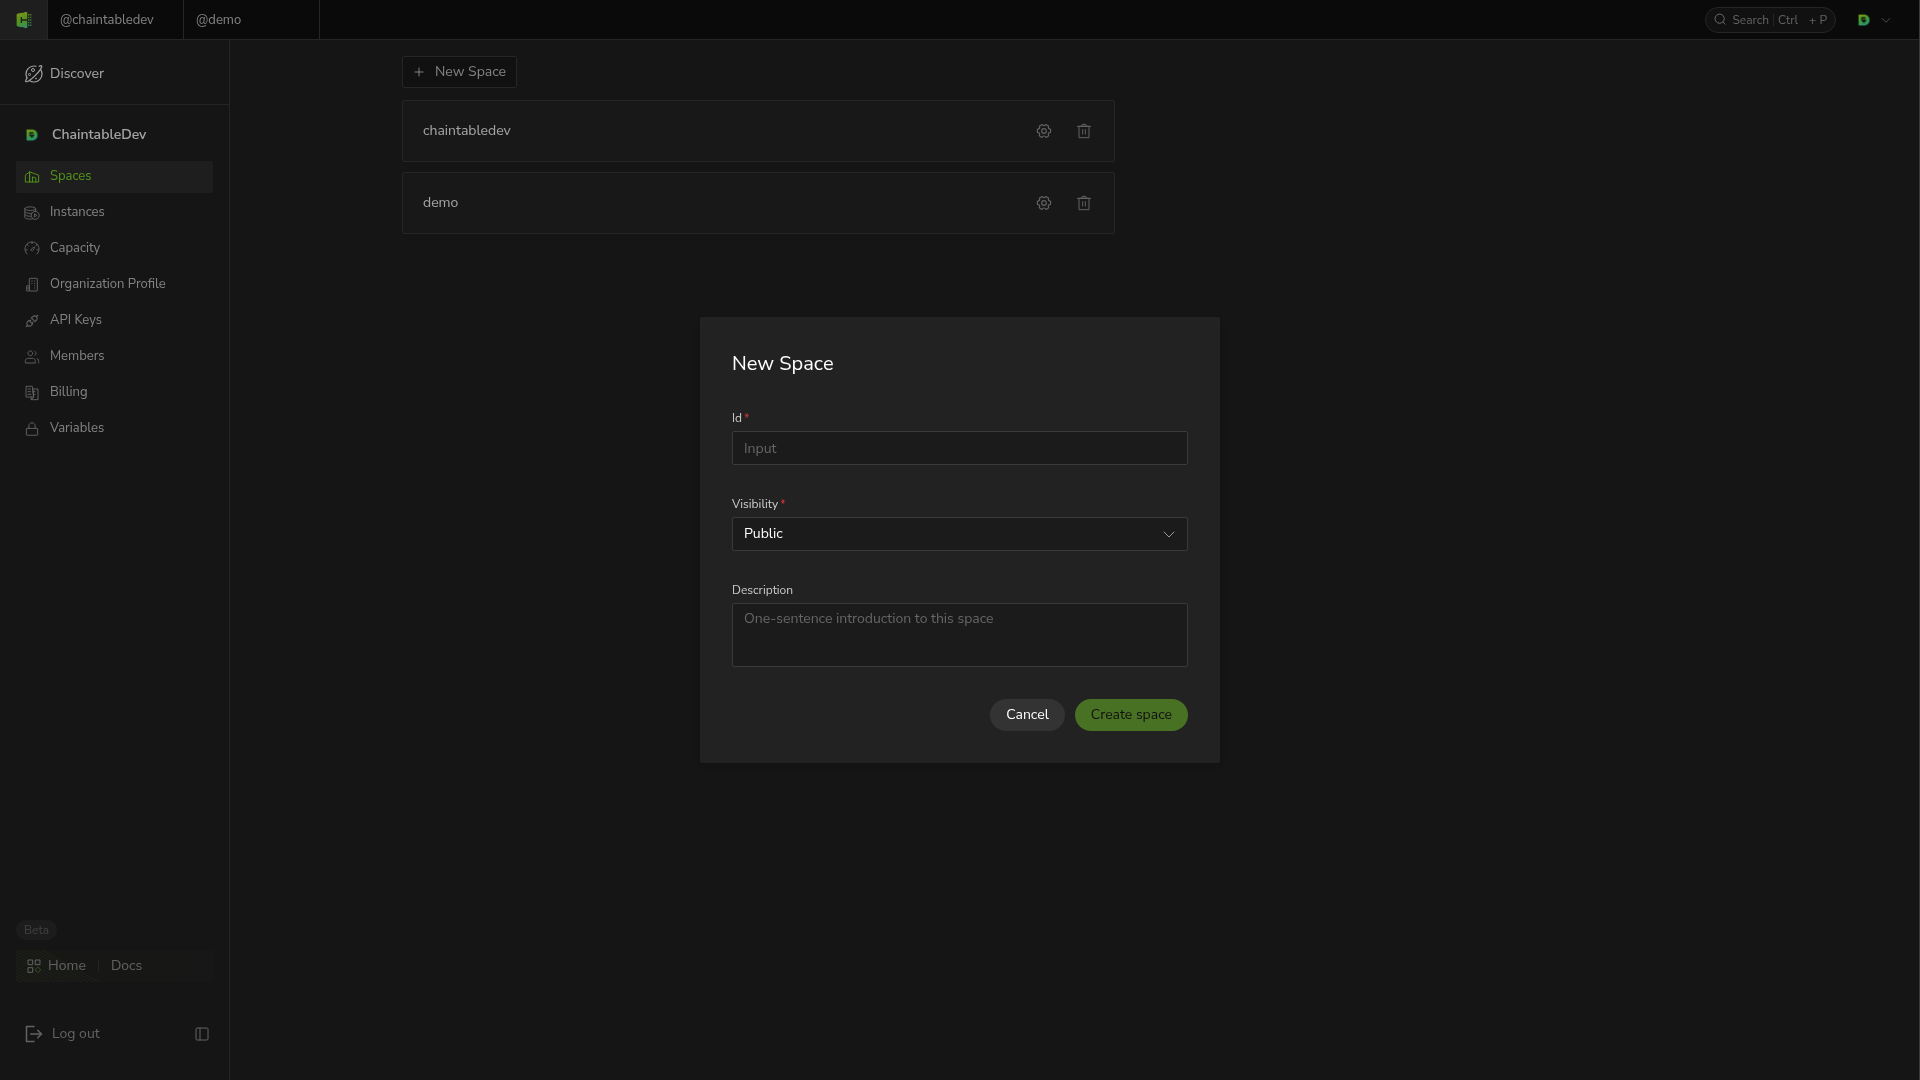Image resolution: width=1920 pixels, height=1080 pixels.
Task: Click the green app logo in the top-left
Action: [24, 20]
